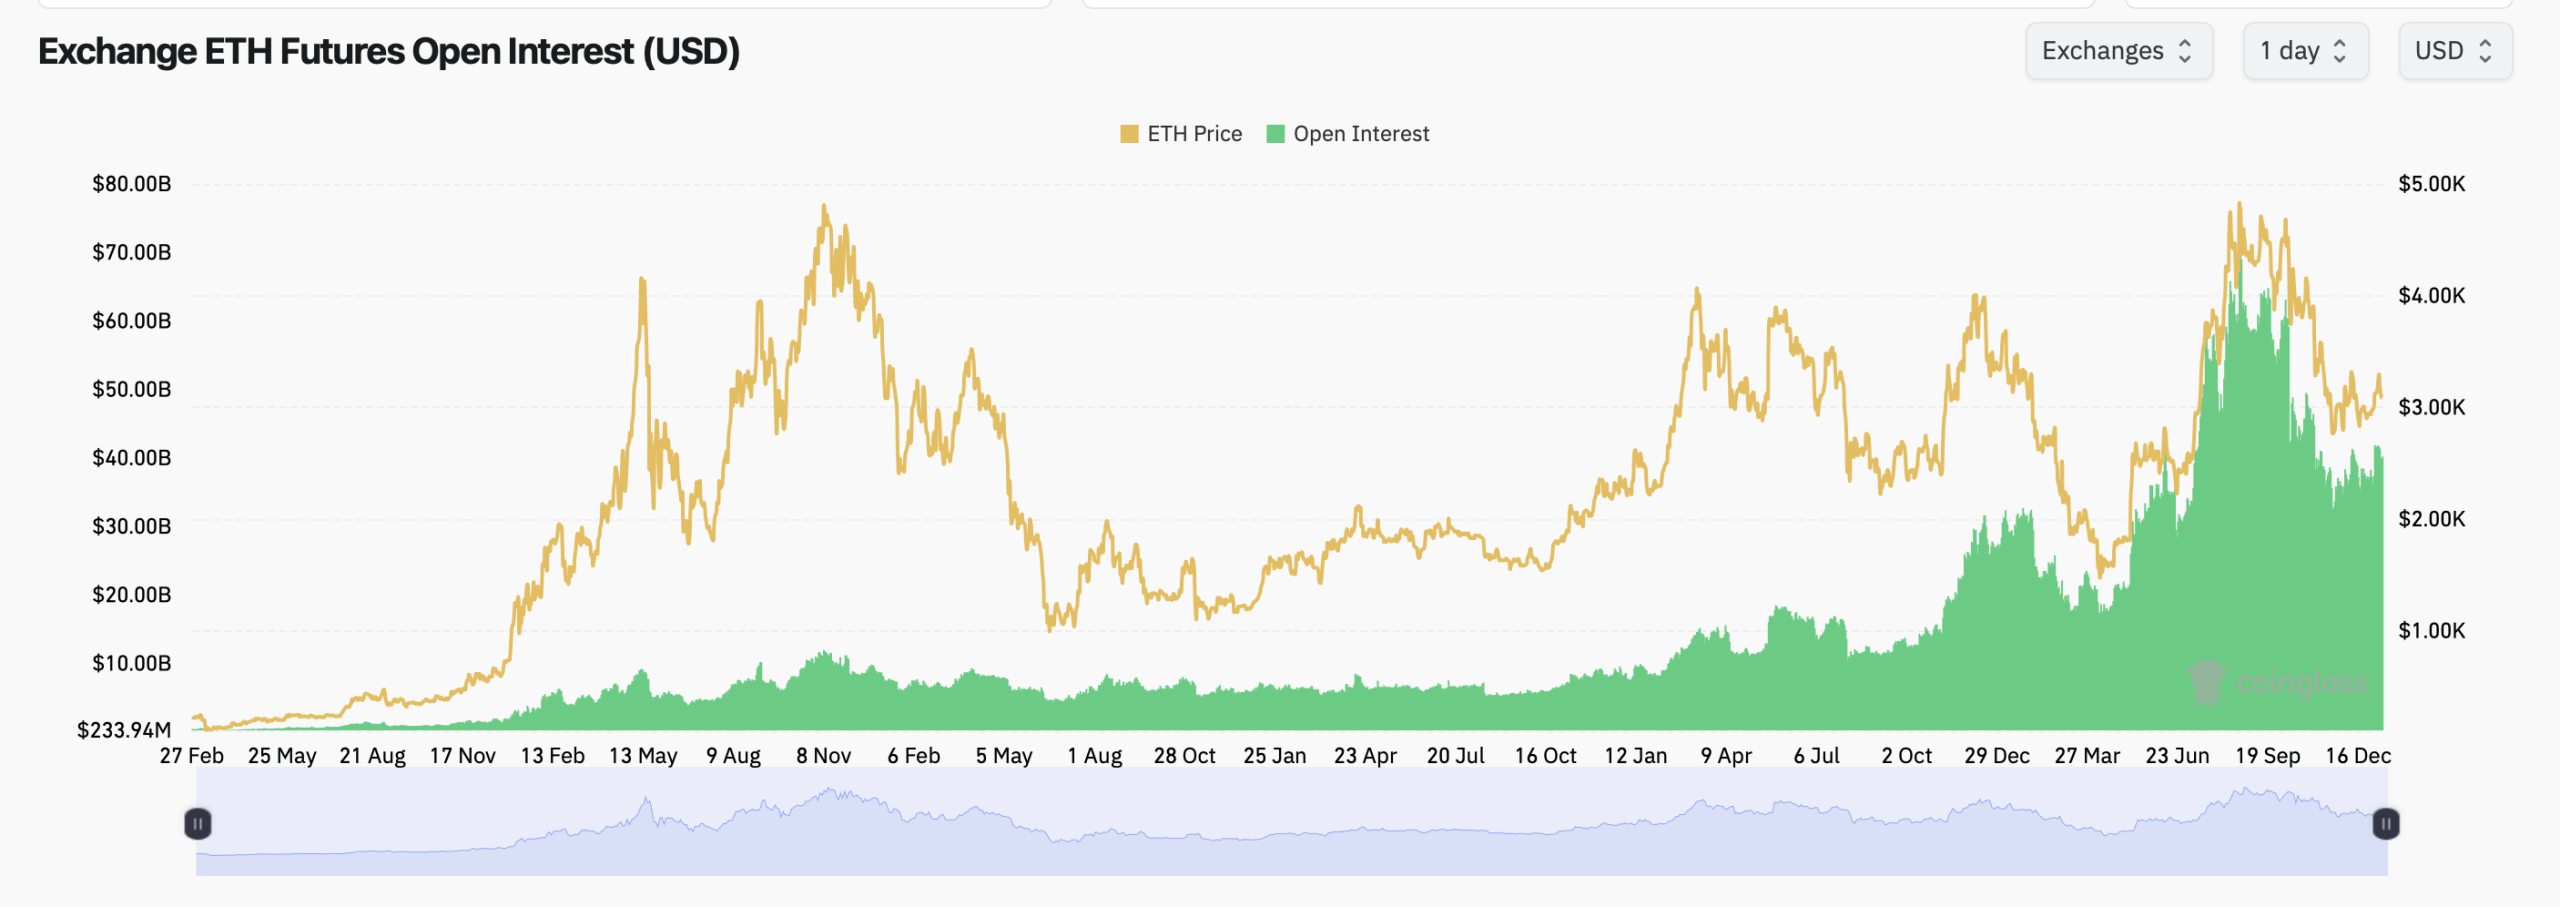Image resolution: width=2560 pixels, height=907 pixels.
Task: Click the $80.00B label on the left axis
Action: [131, 184]
